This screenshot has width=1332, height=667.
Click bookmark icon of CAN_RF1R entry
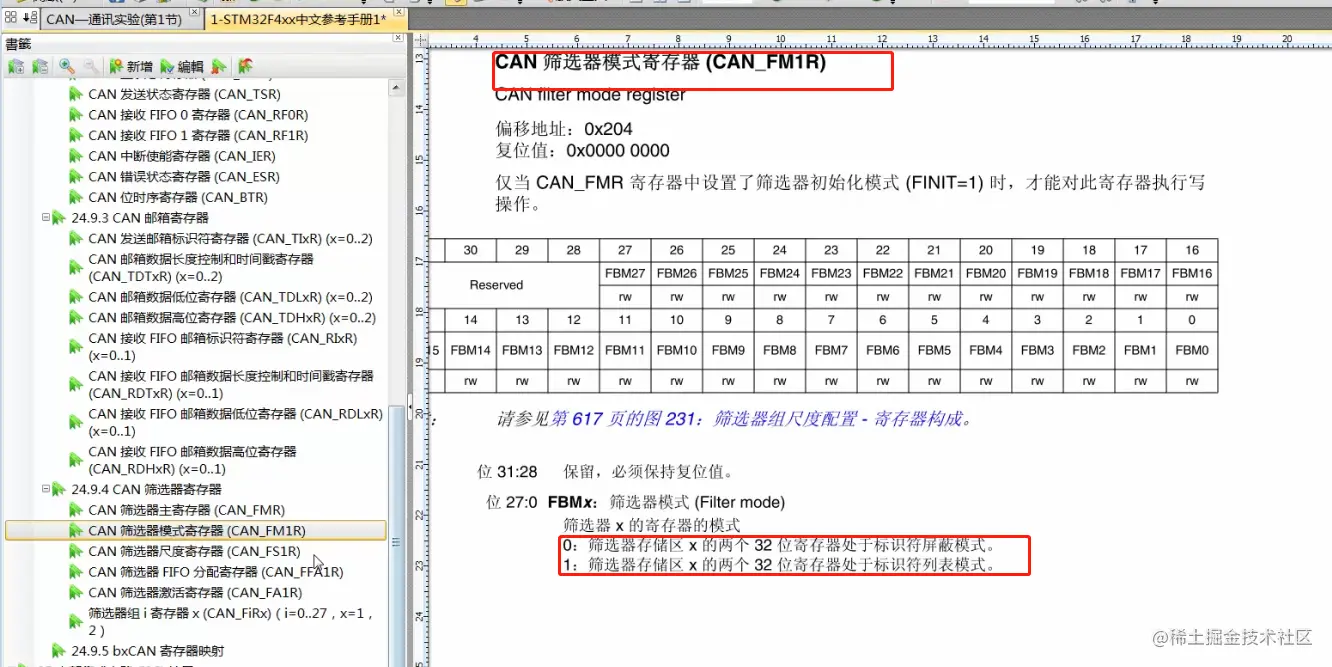[x=76, y=135]
